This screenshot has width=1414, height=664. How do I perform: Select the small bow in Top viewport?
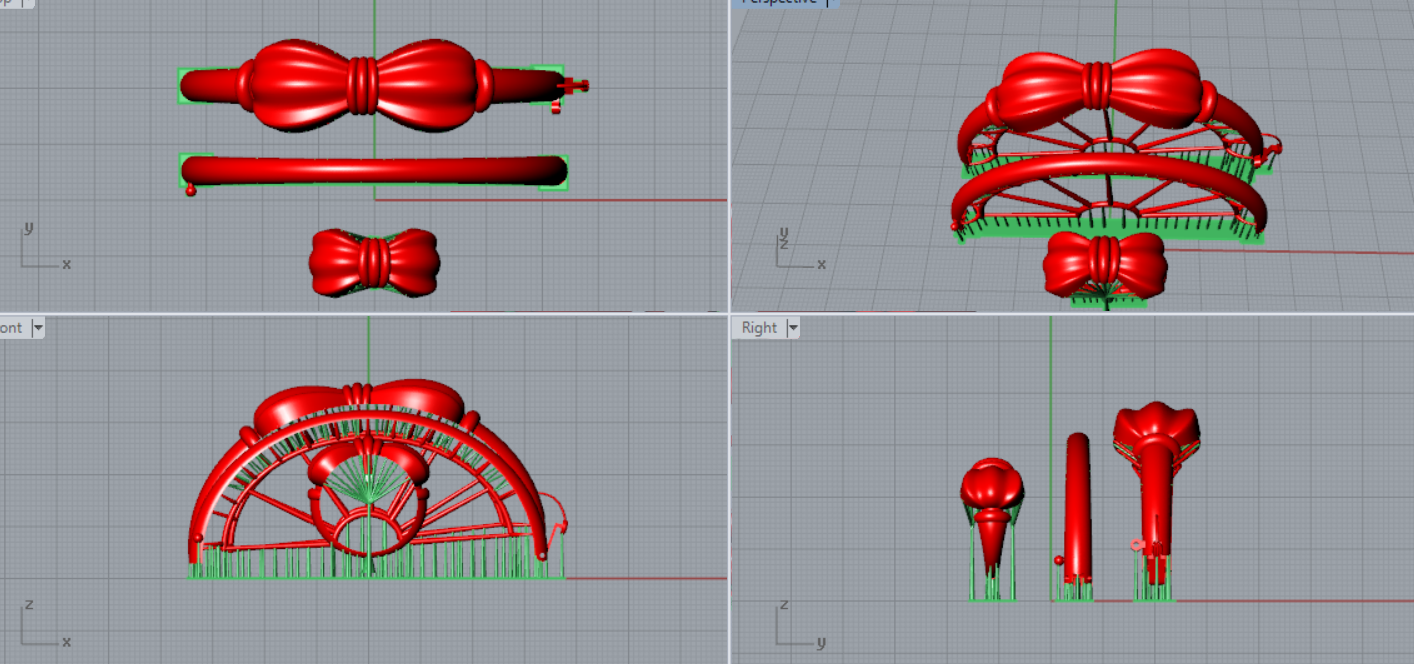(373, 262)
